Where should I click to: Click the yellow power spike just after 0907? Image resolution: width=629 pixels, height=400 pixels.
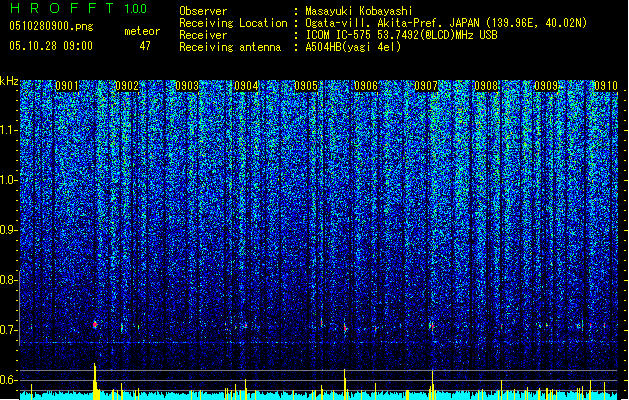432,385
